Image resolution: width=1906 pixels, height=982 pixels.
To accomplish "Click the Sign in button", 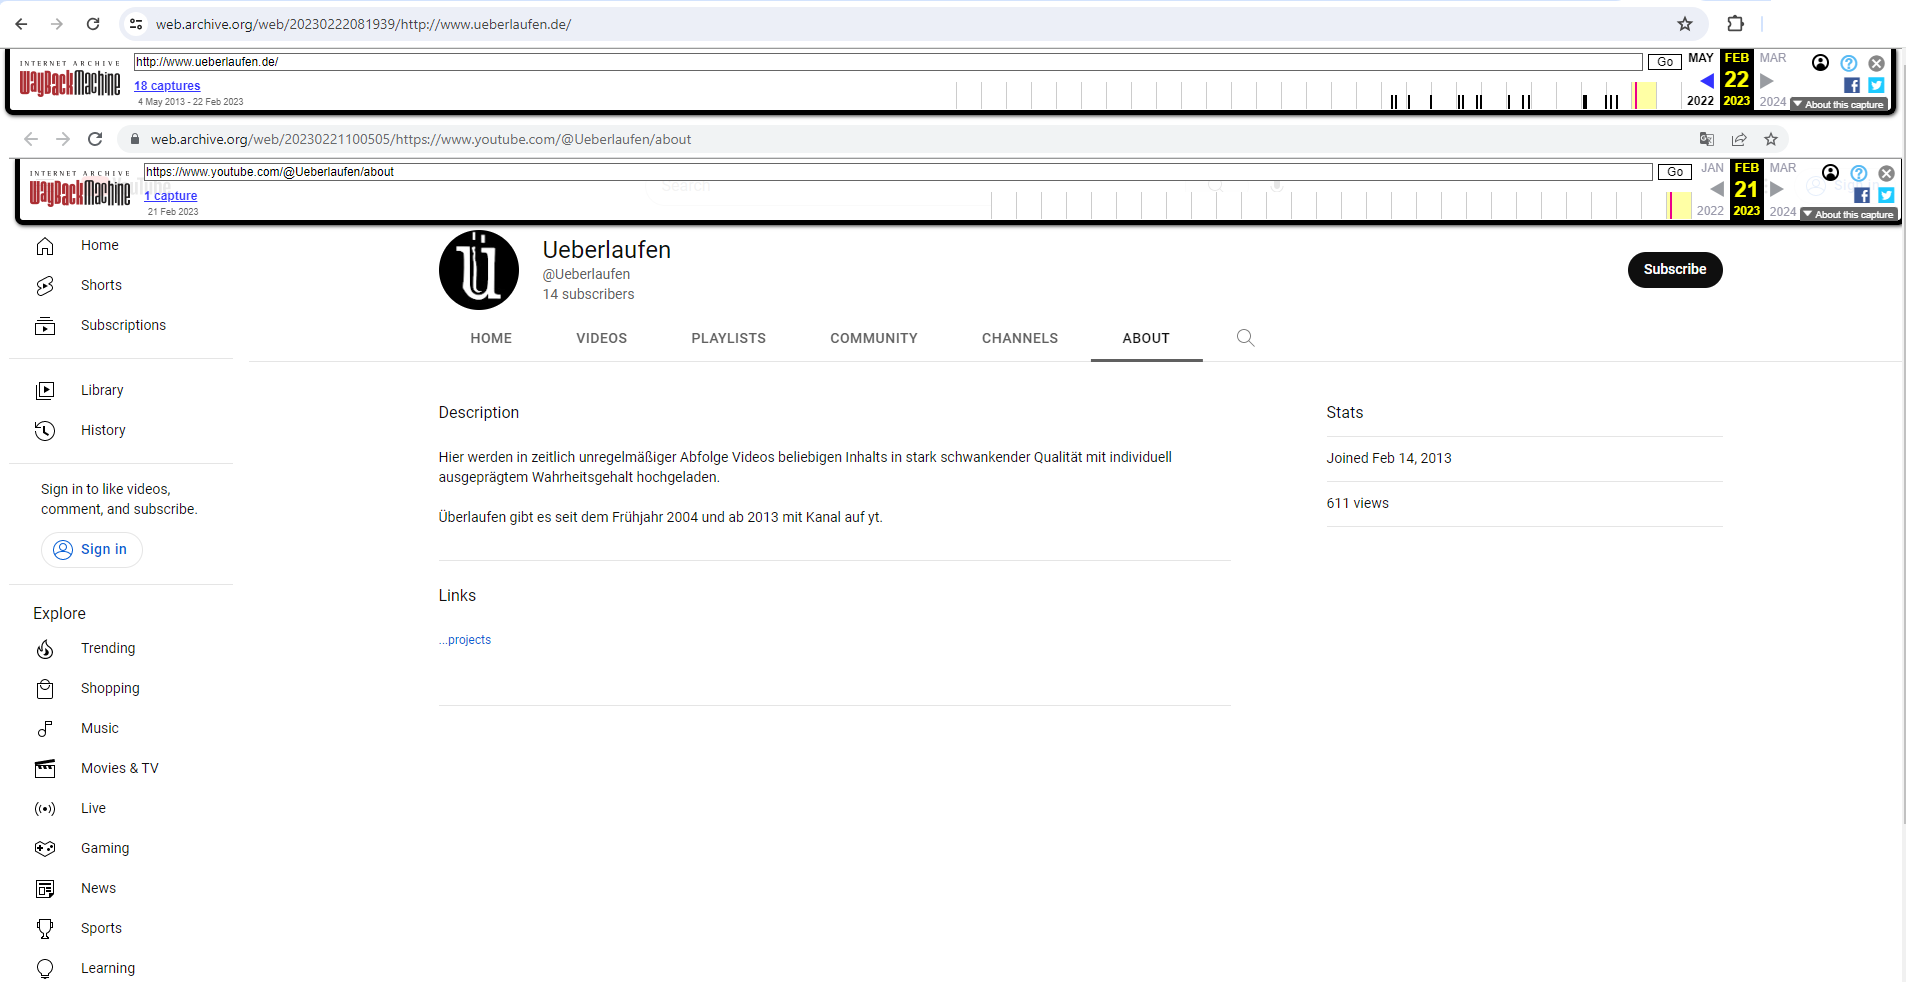I will click(x=92, y=549).
